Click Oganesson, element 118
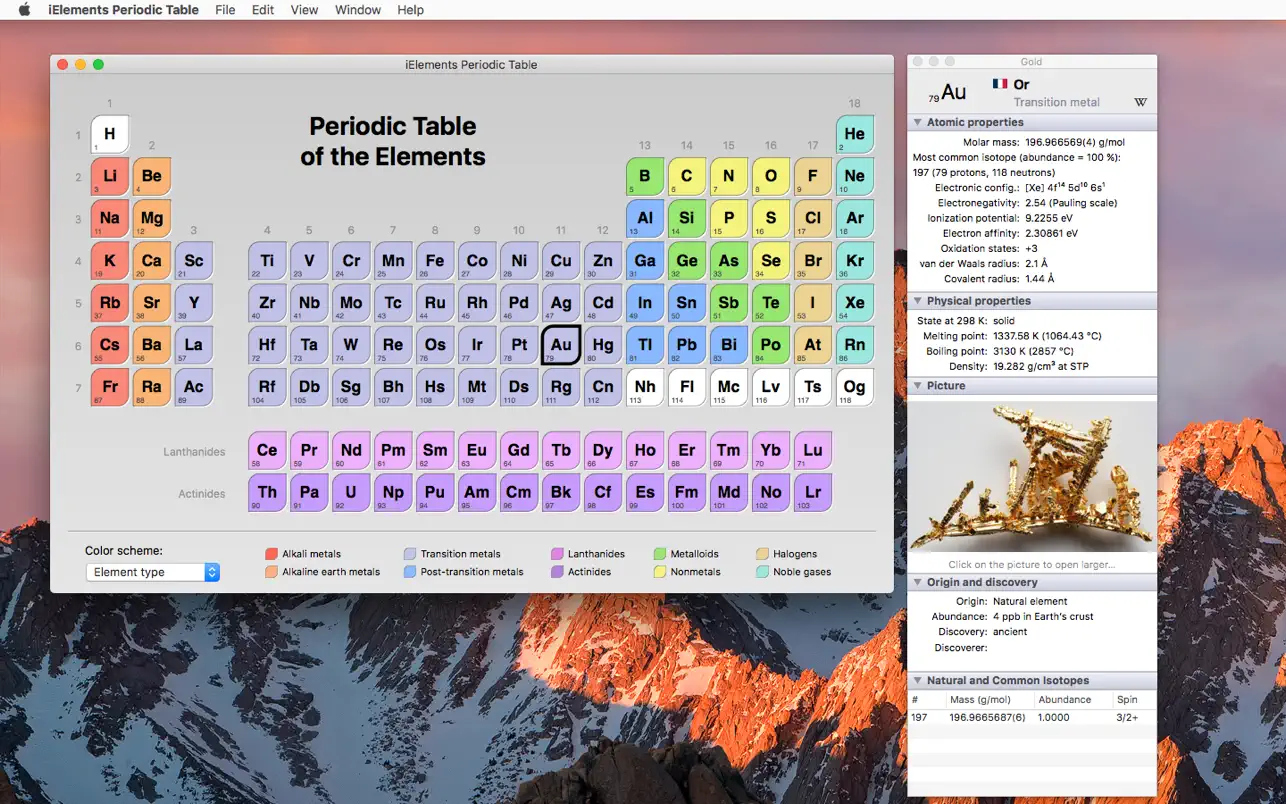 [855, 387]
